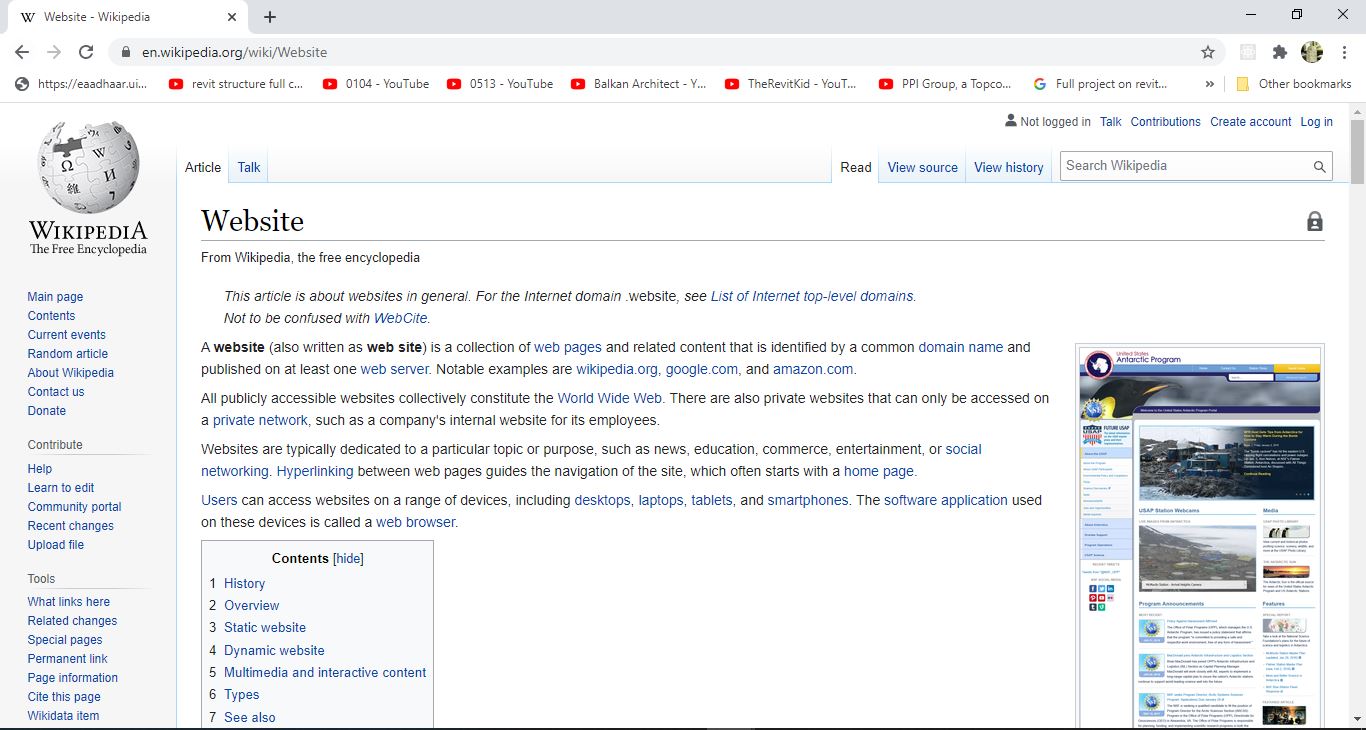Open Full project on revit bookmark

1101,84
